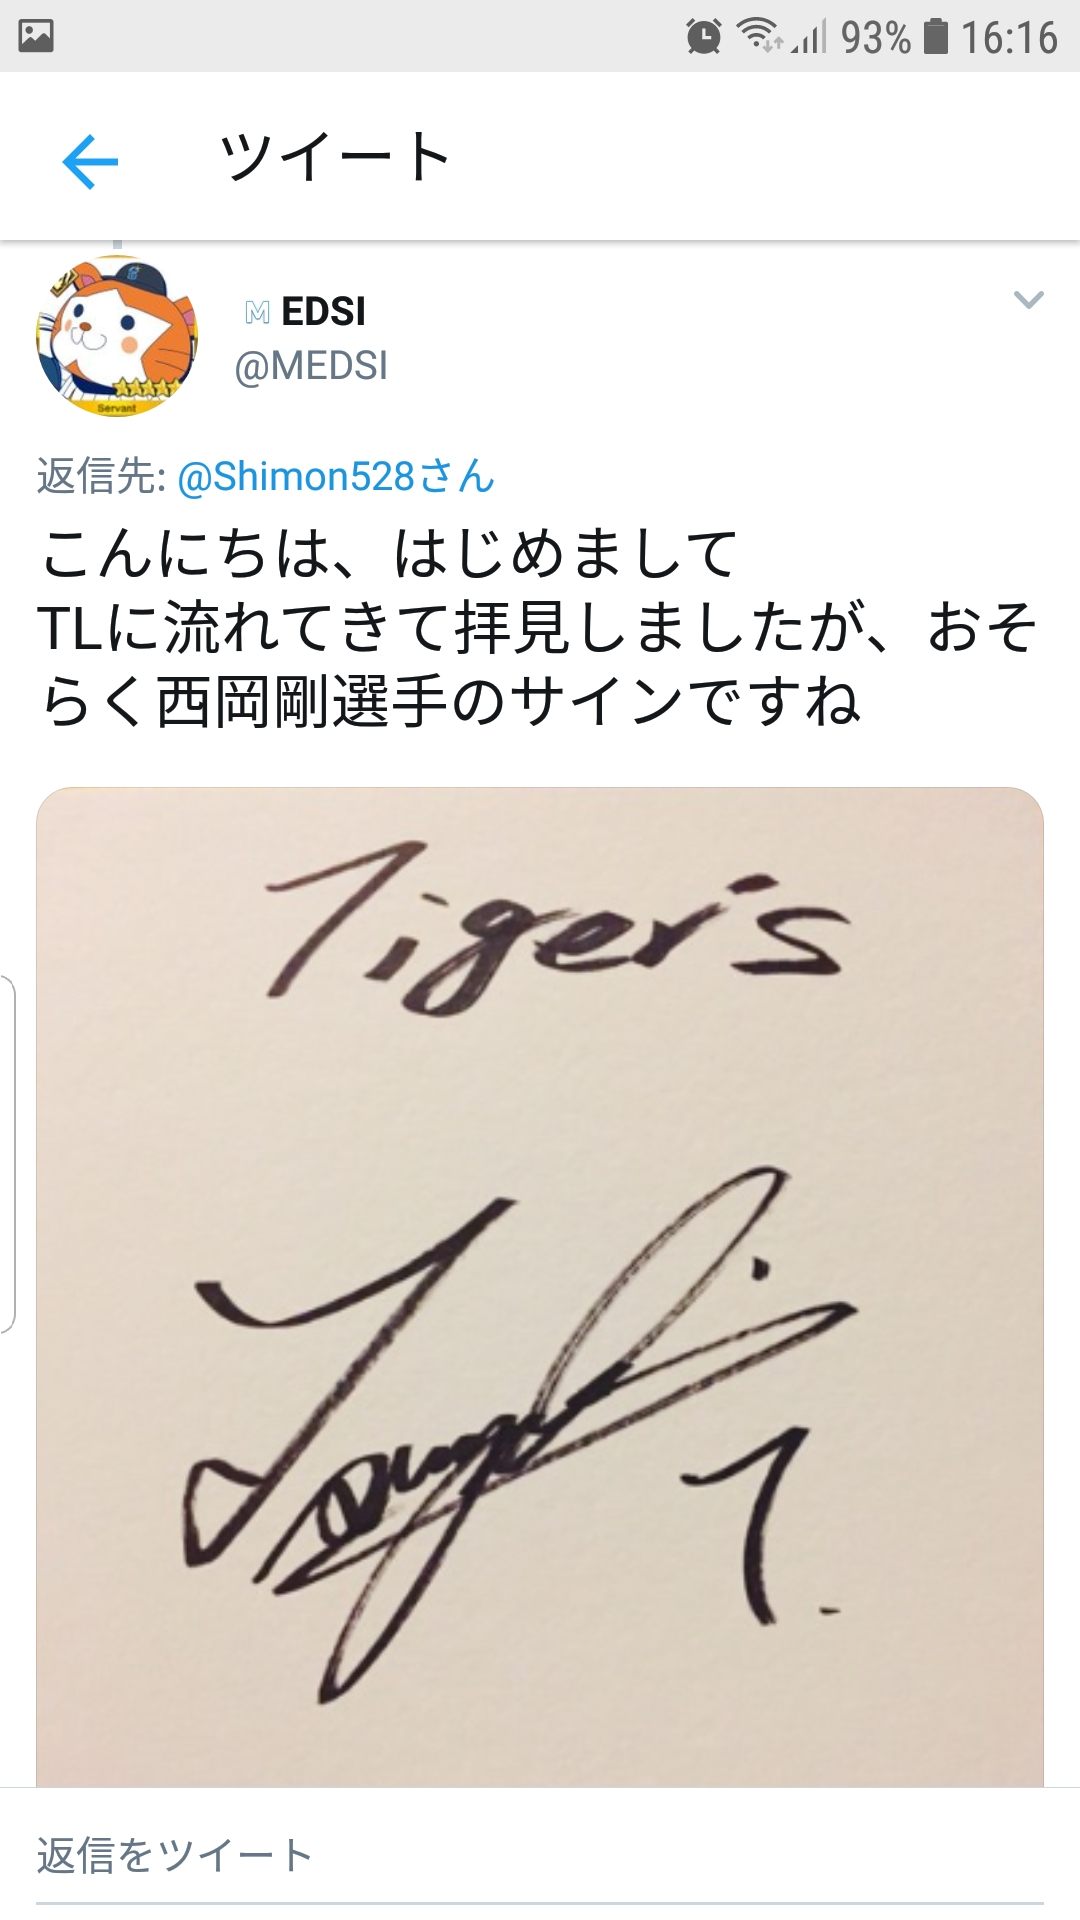The height and width of the screenshot is (1920, 1080).
Task: Open the @MEDSI profile handle
Action: [310, 366]
